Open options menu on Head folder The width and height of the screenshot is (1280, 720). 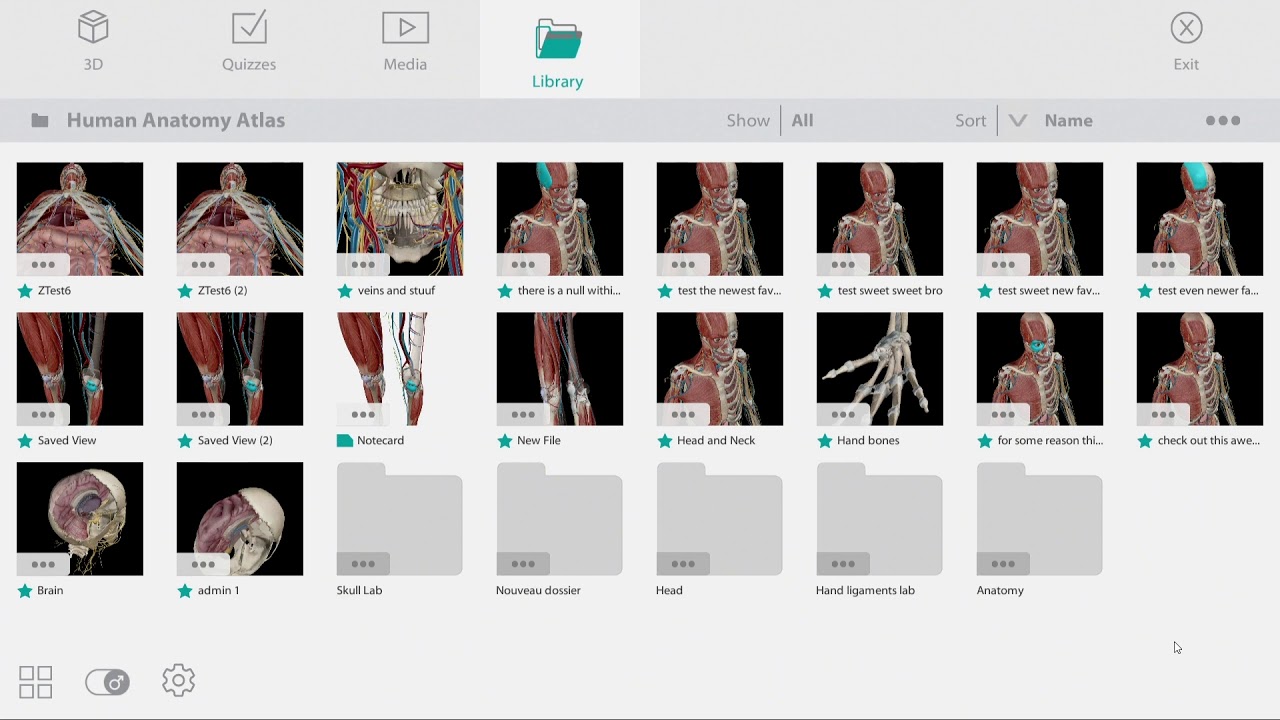point(683,565)
